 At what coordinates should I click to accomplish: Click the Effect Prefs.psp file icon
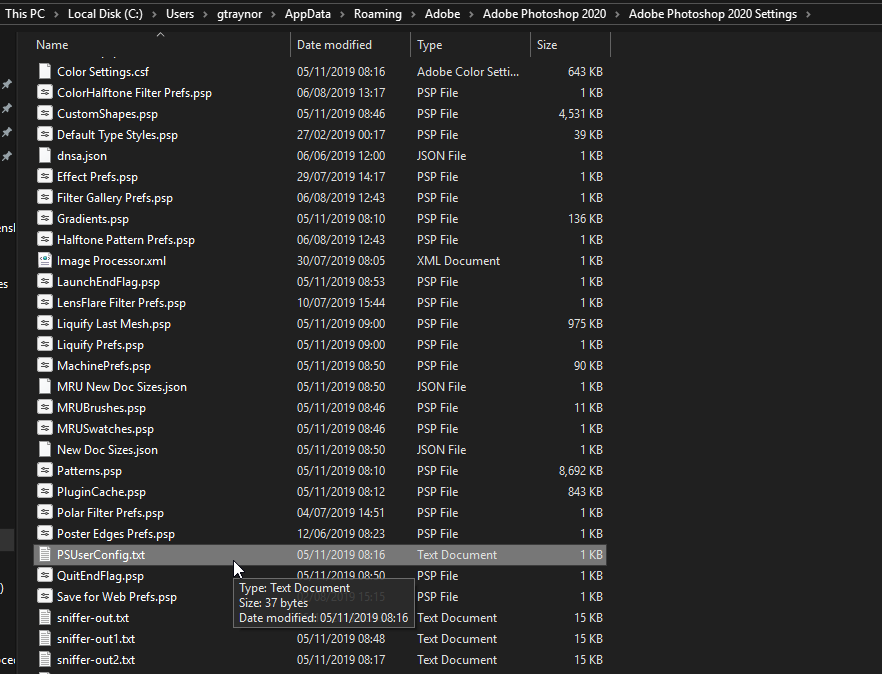click(x=44, y=177)
